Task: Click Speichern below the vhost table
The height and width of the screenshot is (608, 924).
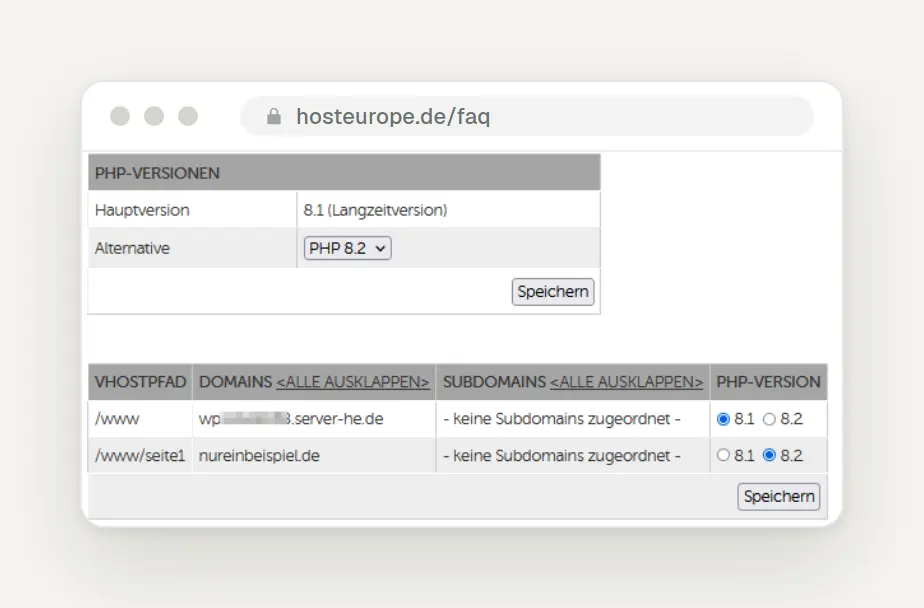Action: click(x=778, y=497)
